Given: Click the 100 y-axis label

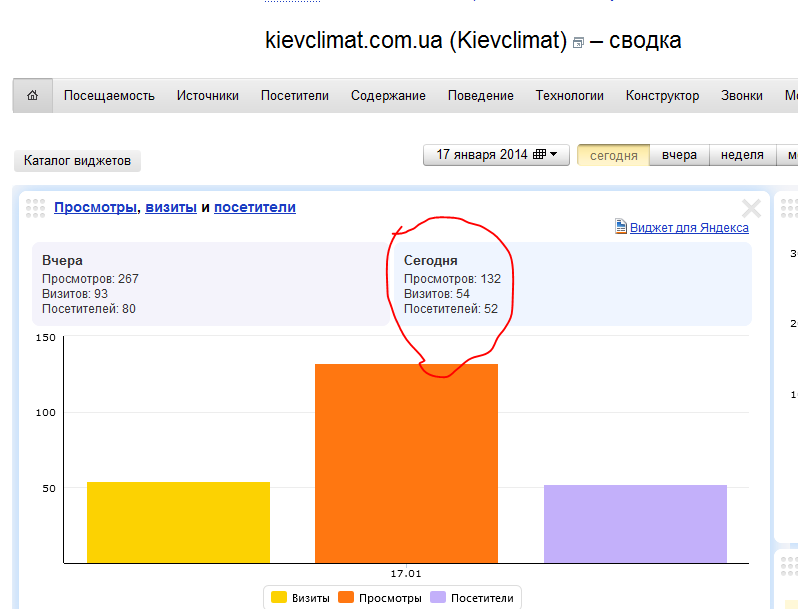Looking at the screenshot, I should [46, 413].
